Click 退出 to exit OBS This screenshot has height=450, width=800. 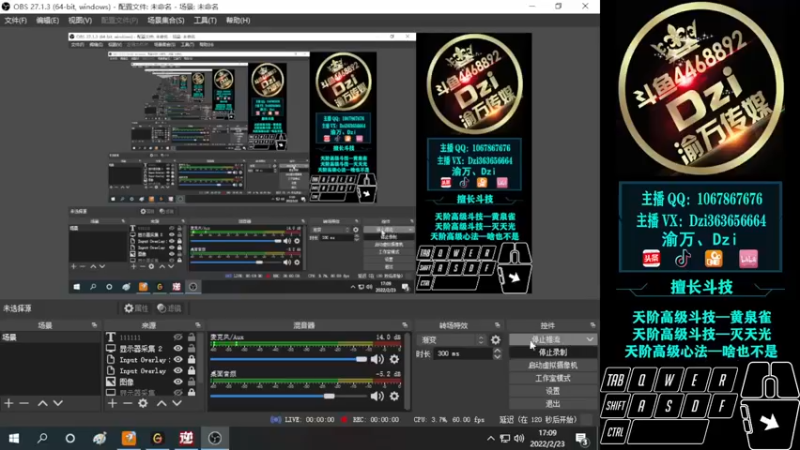coord(553,404)
